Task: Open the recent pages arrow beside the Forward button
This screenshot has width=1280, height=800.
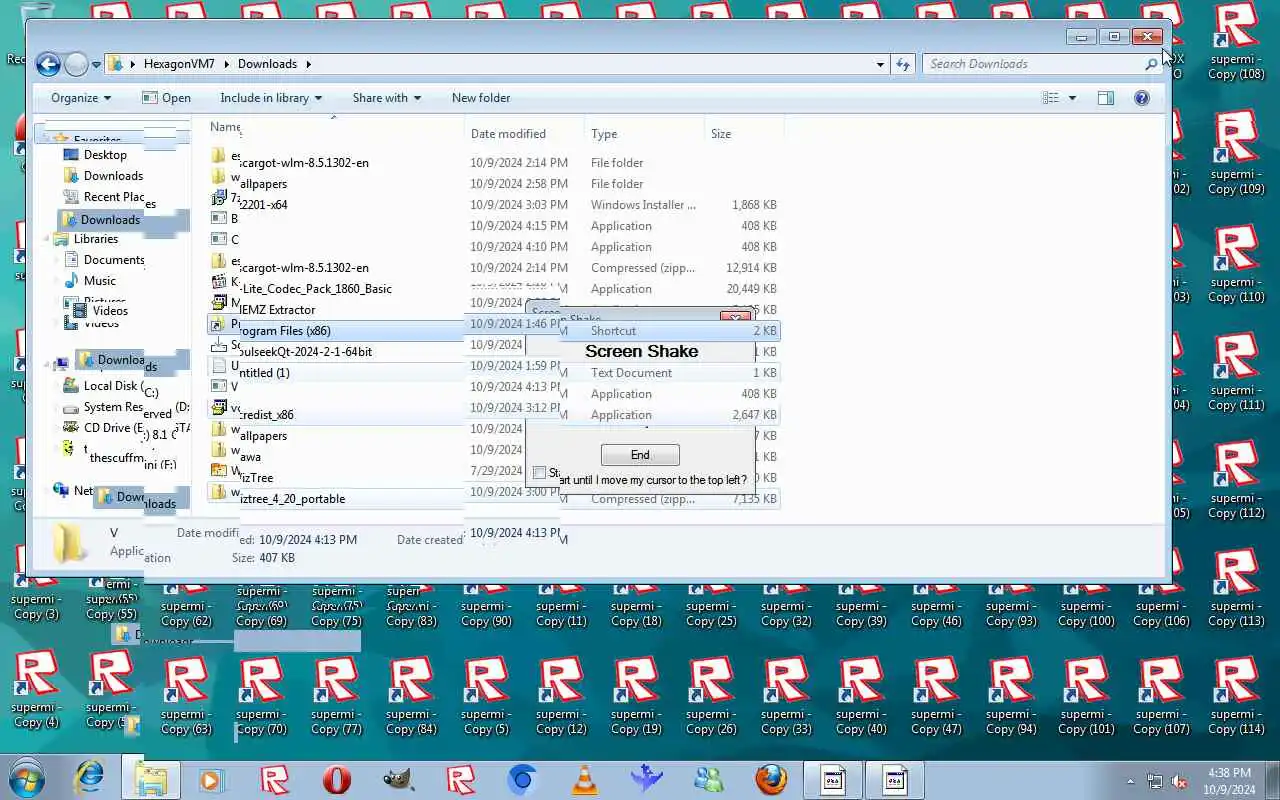Action: tap(96, 65)
